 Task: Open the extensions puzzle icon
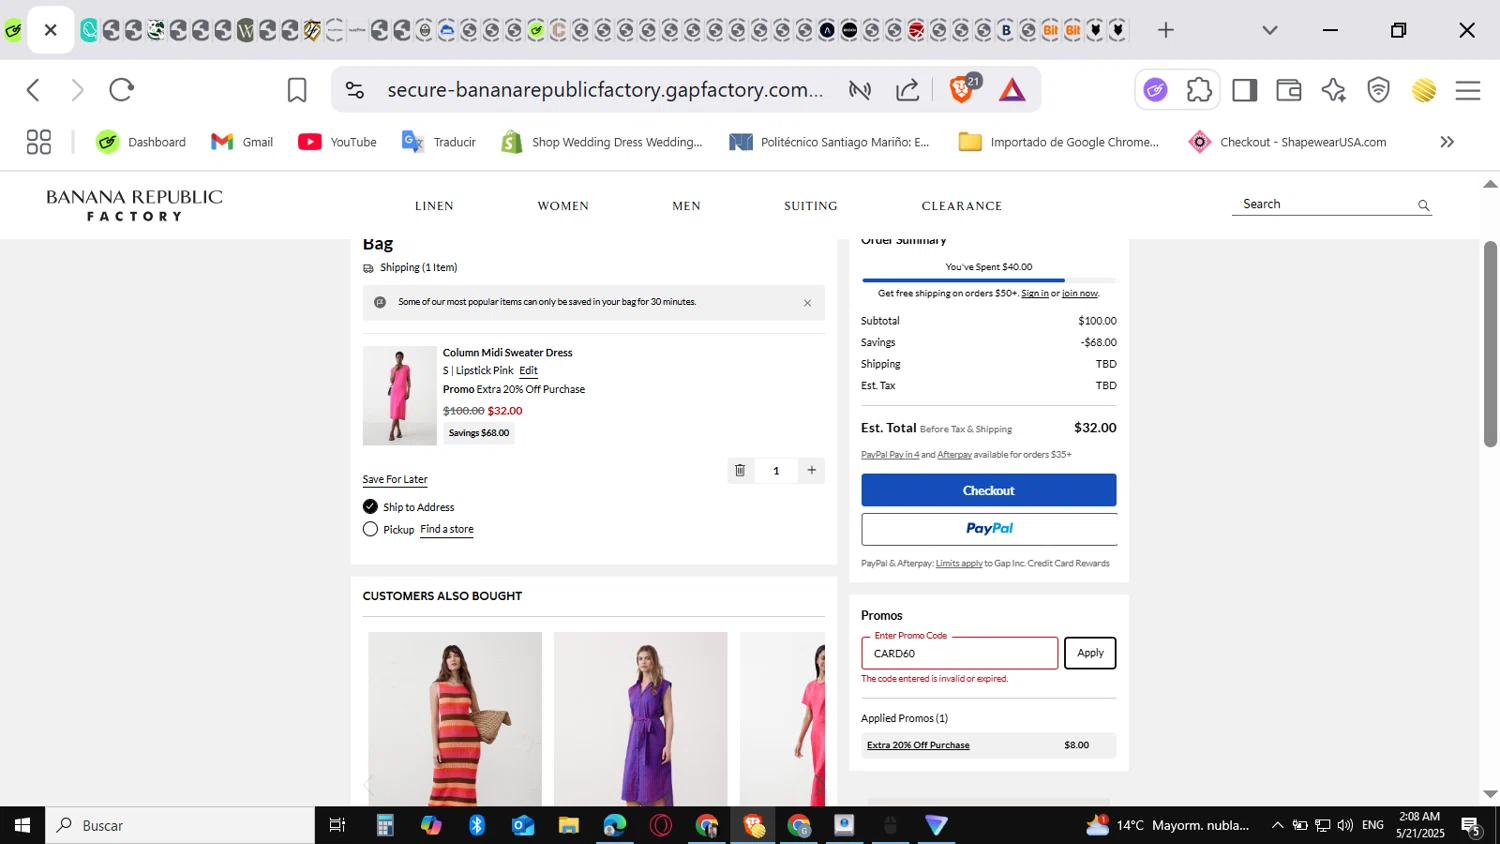(1199, 90)
